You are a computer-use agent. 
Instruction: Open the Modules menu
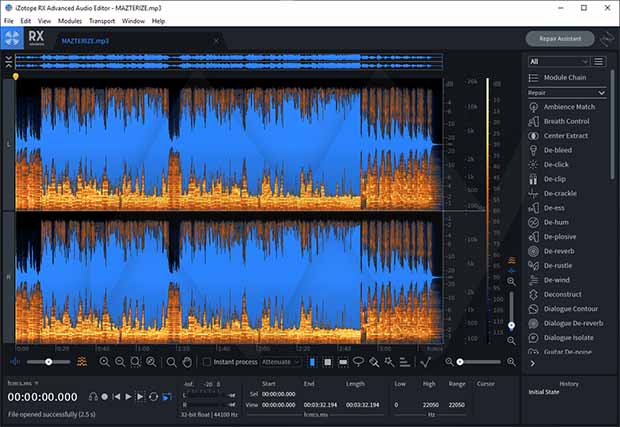point(70,21)
